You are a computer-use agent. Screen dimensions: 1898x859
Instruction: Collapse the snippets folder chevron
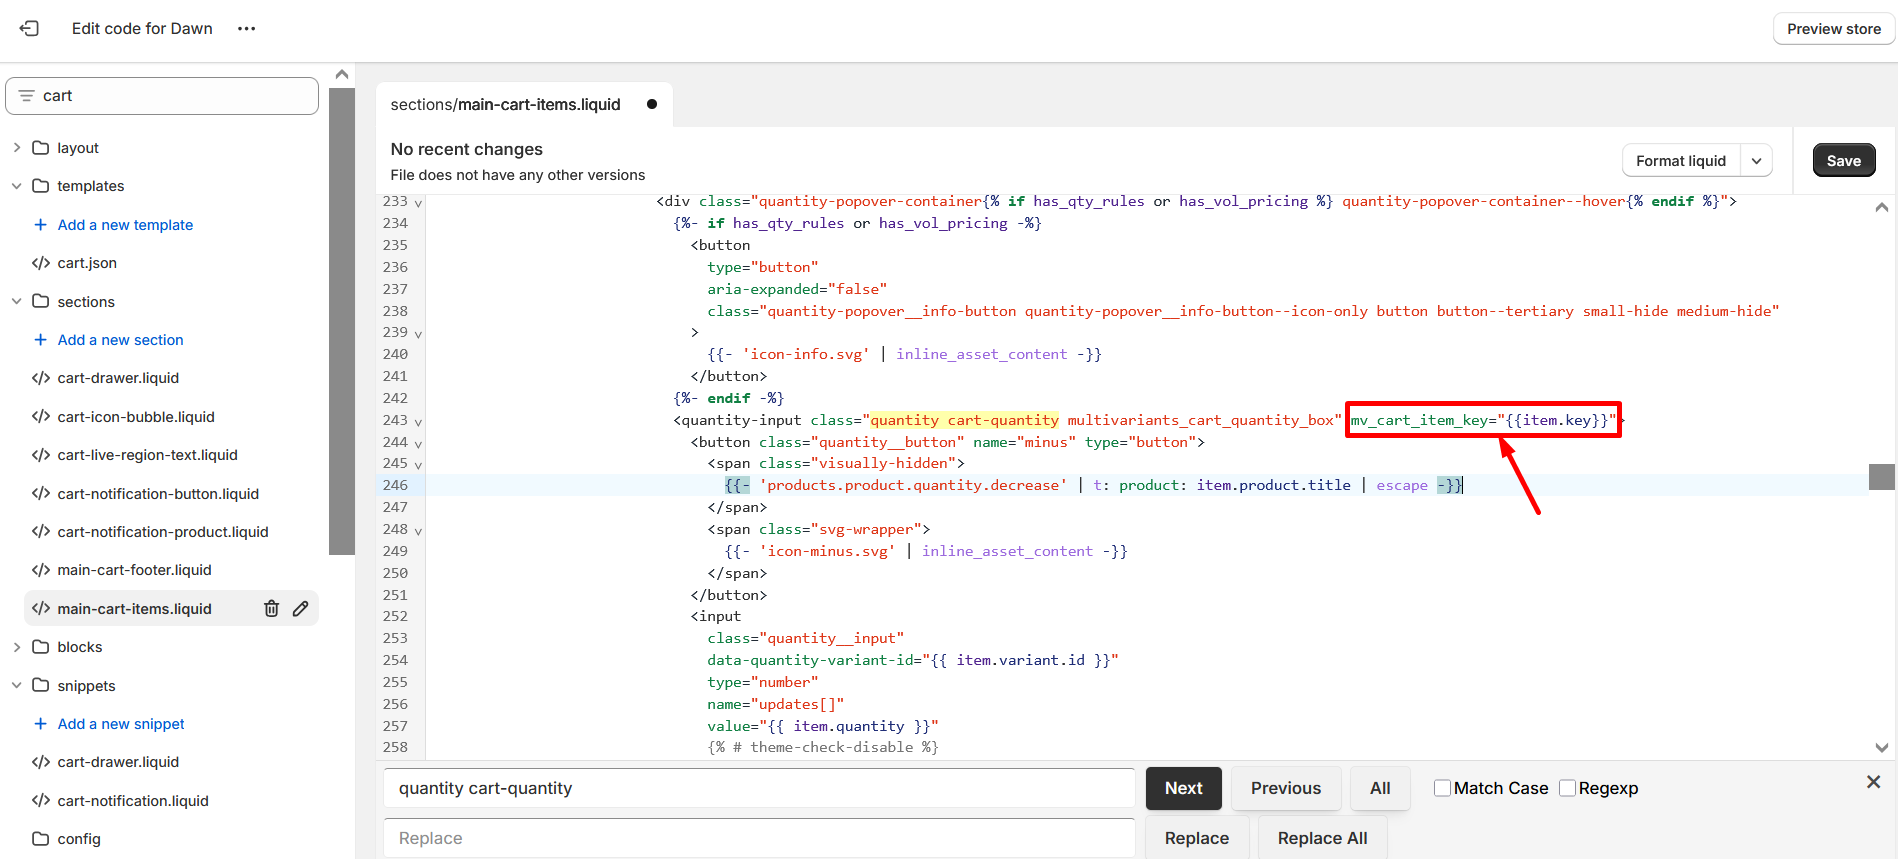click(x=16, y=685)
